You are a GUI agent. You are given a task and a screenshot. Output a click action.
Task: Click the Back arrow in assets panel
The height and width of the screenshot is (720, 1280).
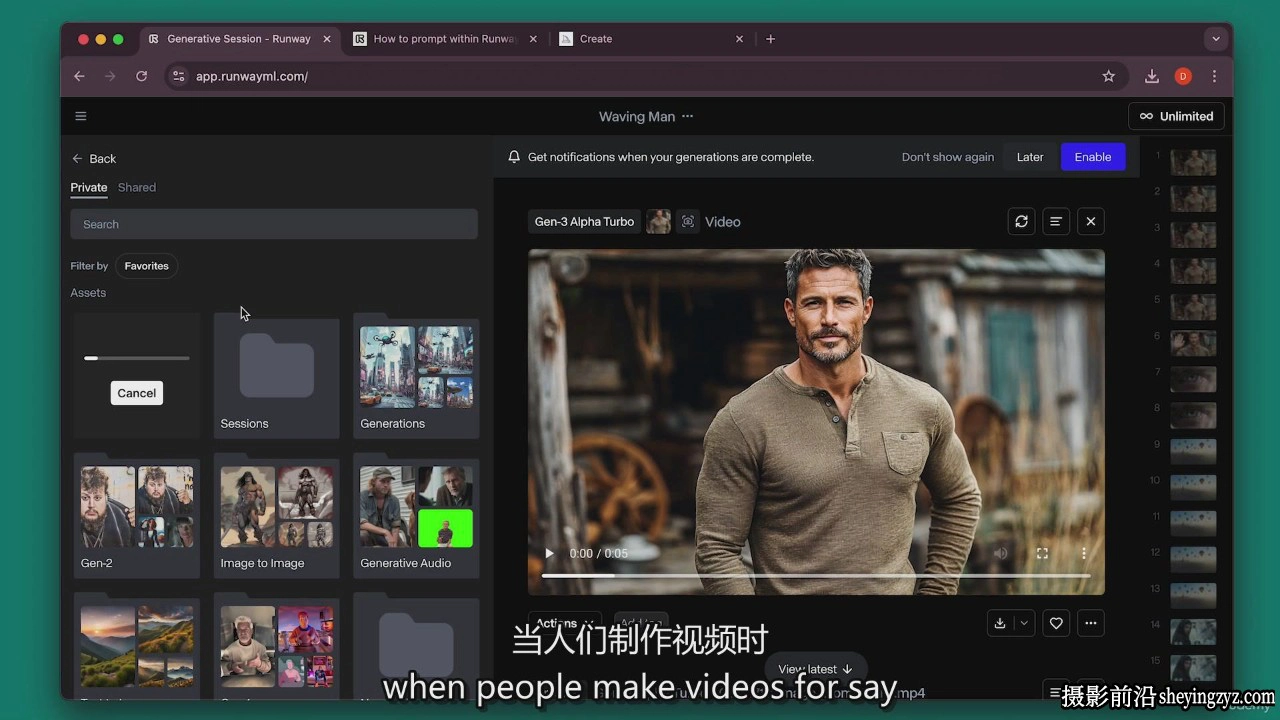77,158
